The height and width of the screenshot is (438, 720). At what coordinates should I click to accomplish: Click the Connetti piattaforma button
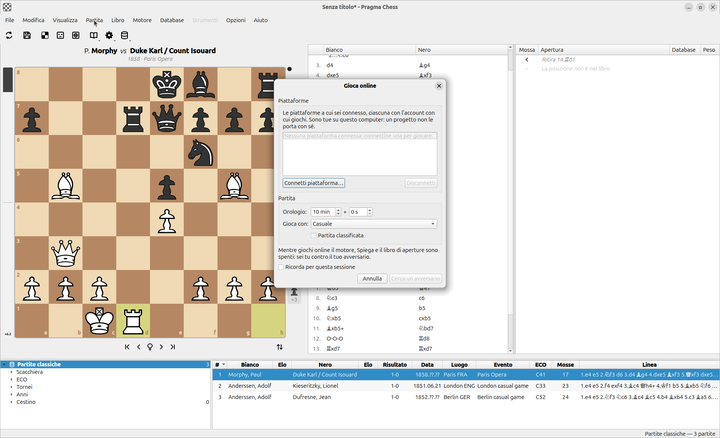tap(314, 183)
